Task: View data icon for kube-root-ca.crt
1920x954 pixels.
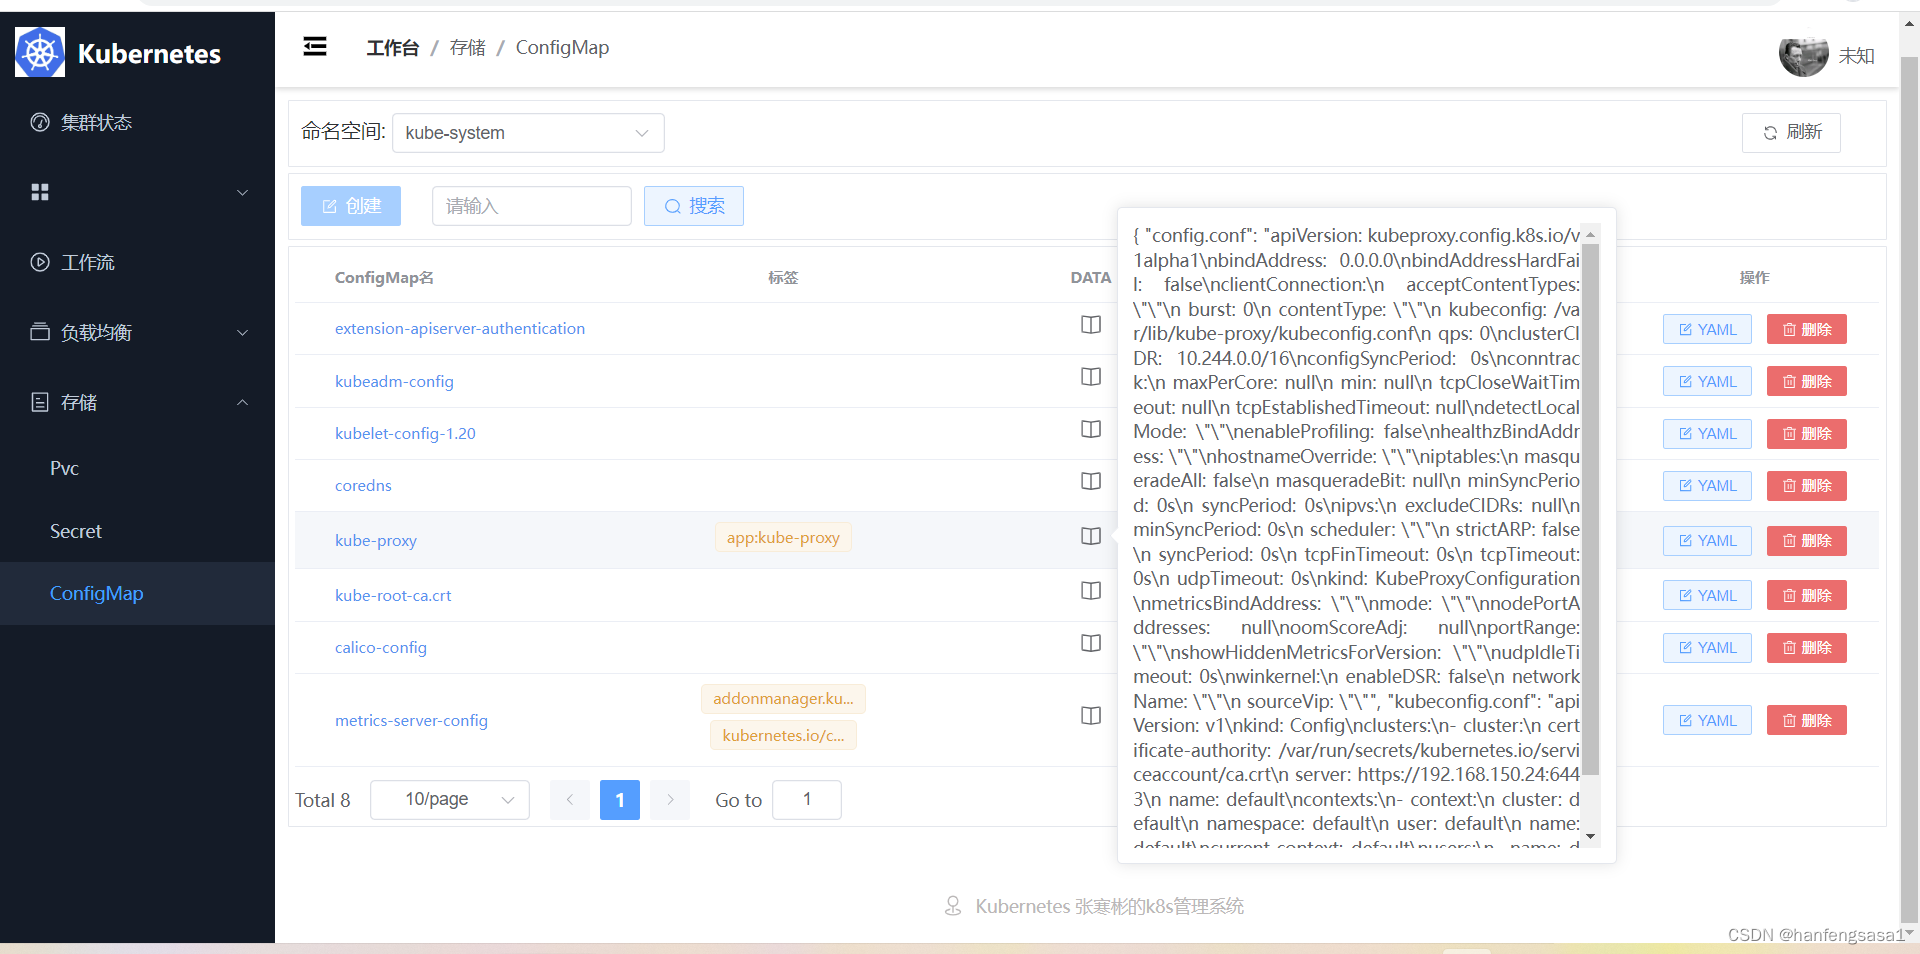Action: pyautogui.click(x=1091, y=591)
